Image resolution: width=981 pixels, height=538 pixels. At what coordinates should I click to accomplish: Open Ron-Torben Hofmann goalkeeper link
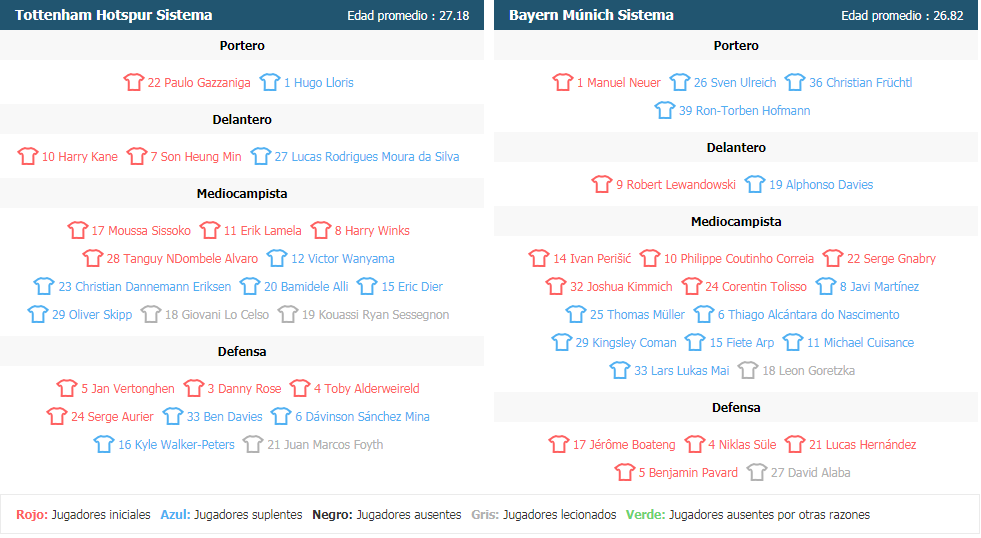point(745,111)
